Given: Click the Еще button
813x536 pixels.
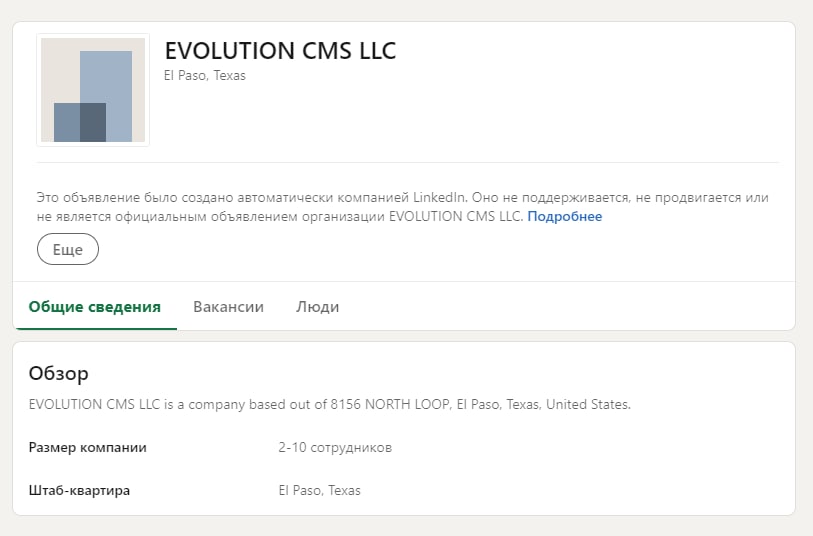Looking at the screenshot, I should pyautogui.click(x=68, y=249).
